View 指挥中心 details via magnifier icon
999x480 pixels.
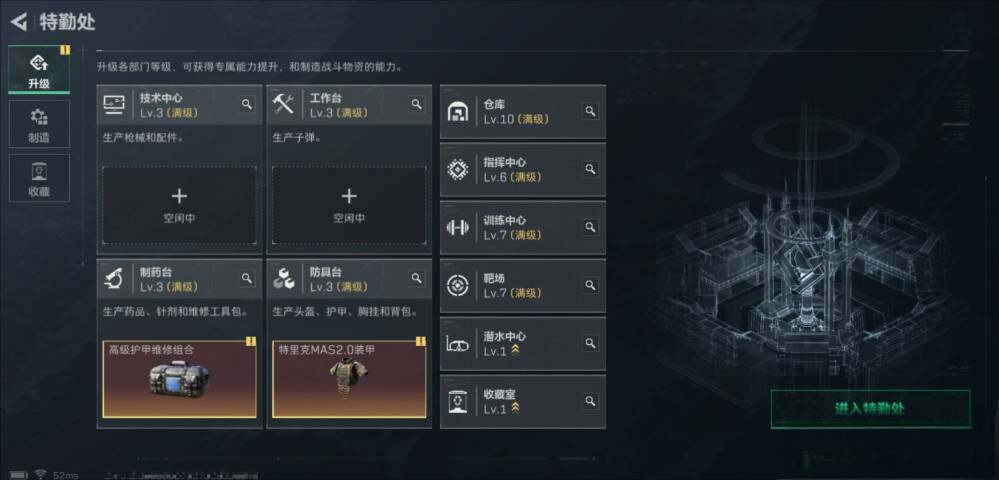[x=591, y=170]
